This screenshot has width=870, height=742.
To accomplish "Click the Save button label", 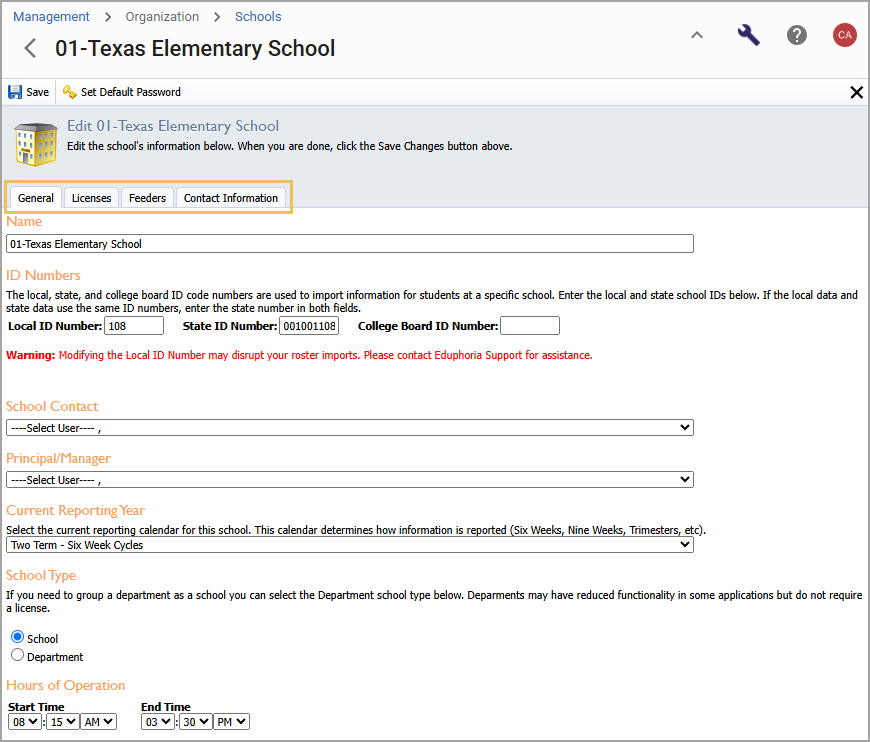I will pyautogui.click(x=38, y=92).
